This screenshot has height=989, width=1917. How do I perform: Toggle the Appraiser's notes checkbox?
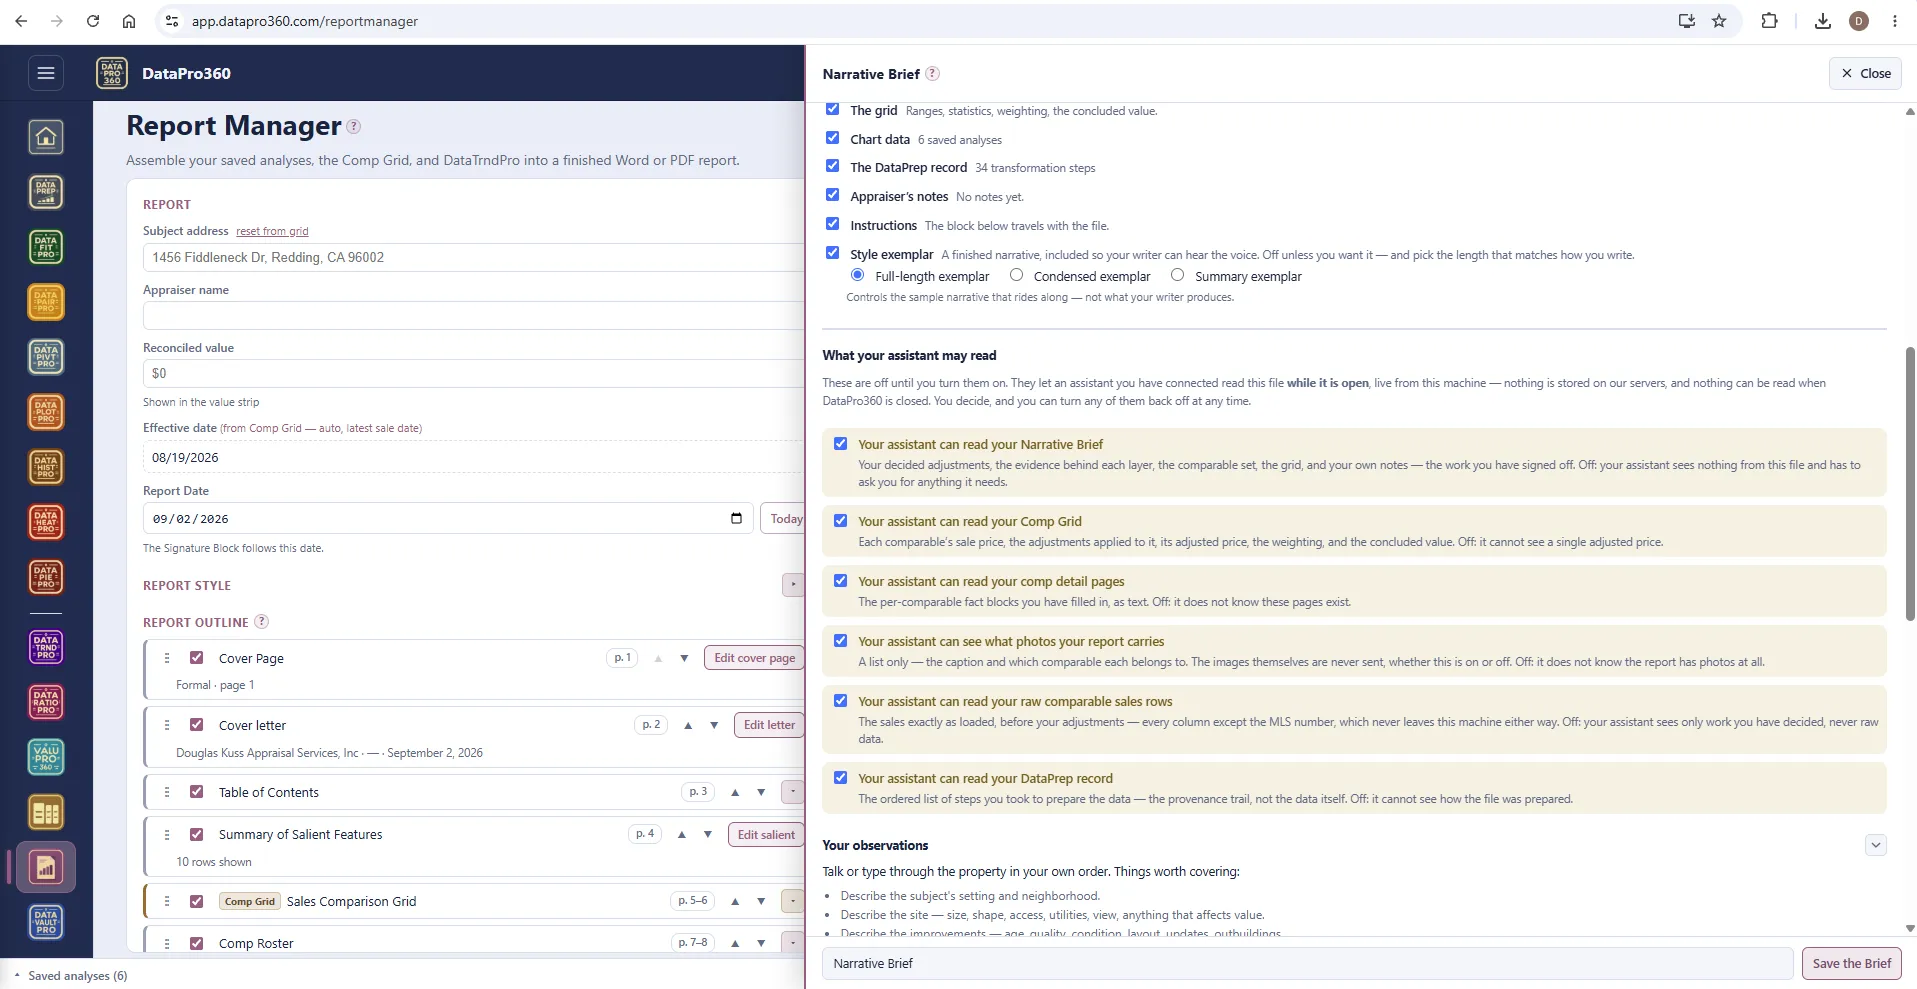(832, 195)
